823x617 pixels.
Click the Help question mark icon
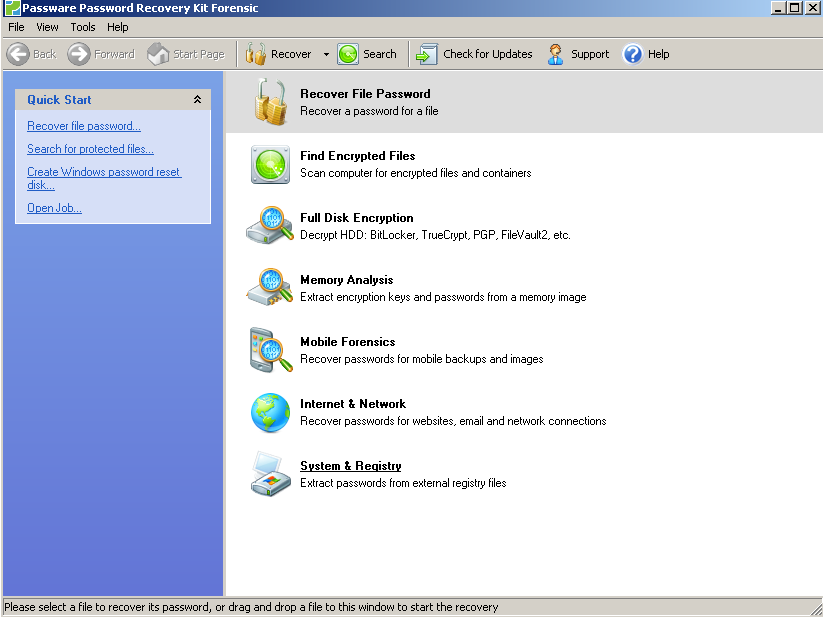632,54
